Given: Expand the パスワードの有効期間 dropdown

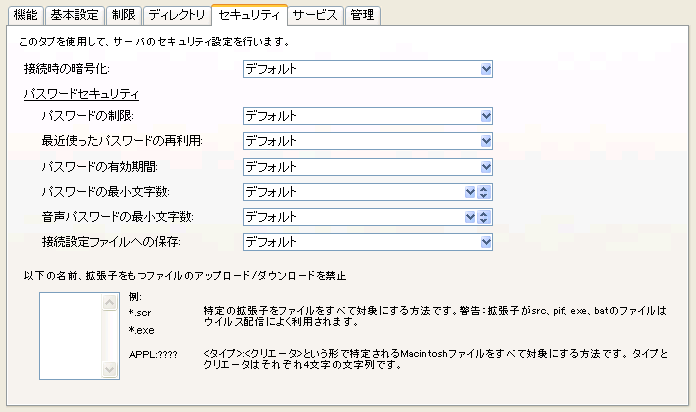Looking at the screenshot, I should coord(486,166).
